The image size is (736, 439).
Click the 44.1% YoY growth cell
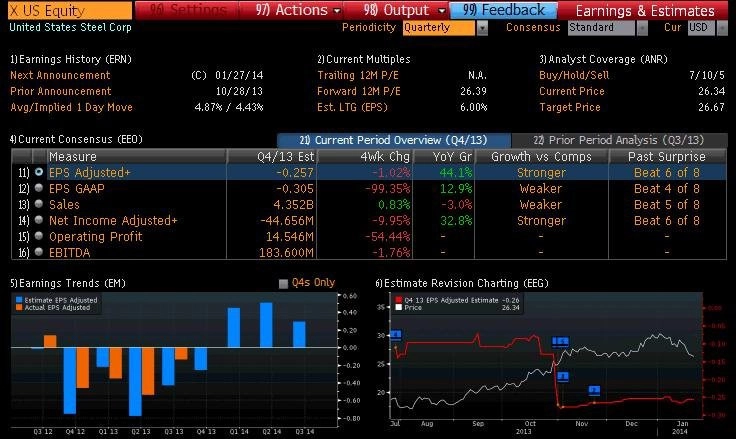click(456, 172)
